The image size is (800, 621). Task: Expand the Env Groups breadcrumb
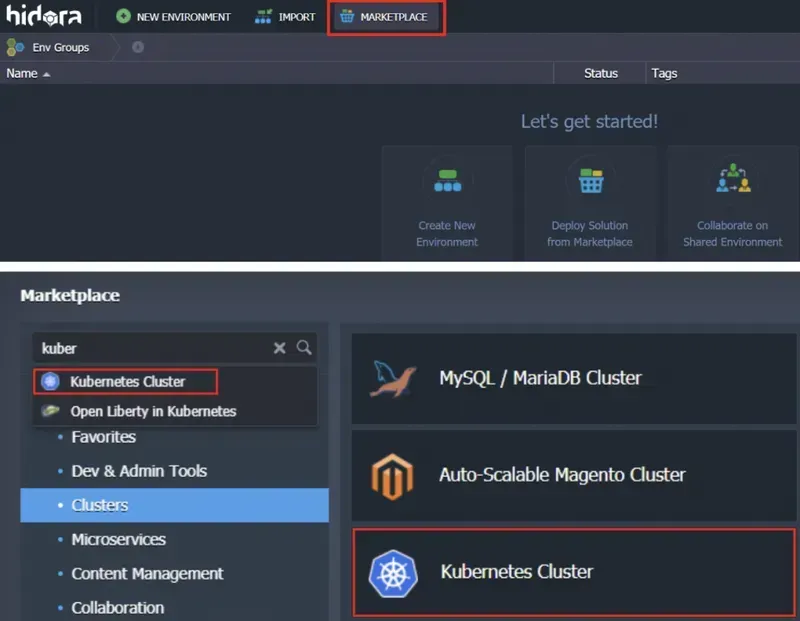point(61,47)
